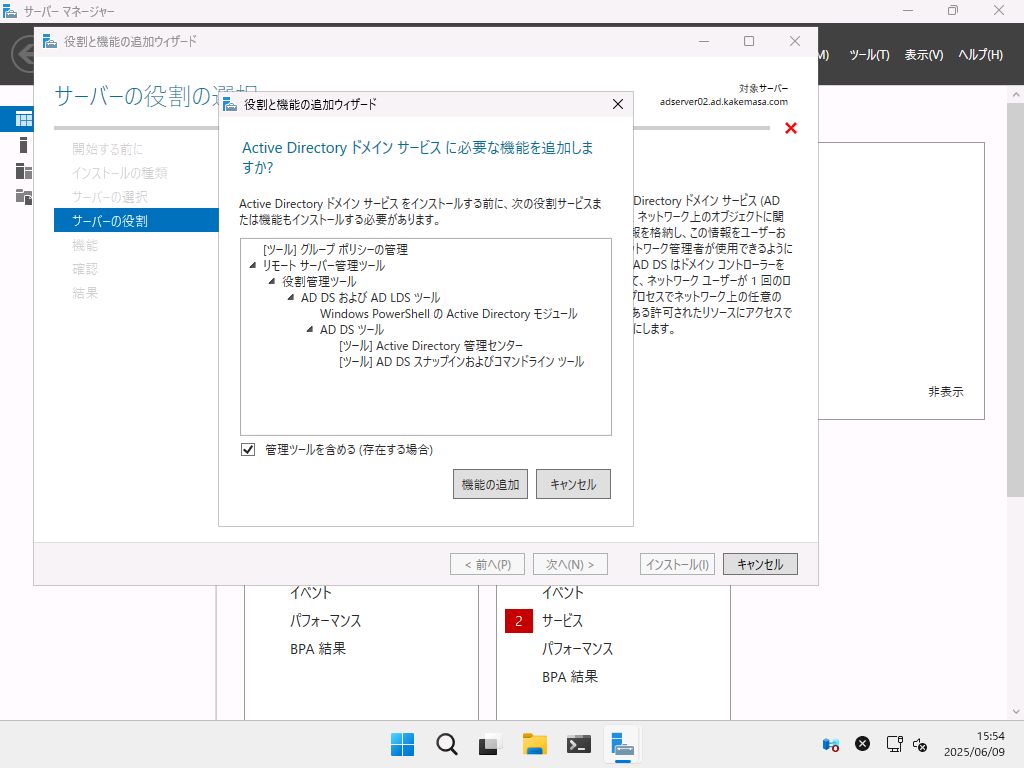Image resolution: width=1024 pixels, height=768 pixels.
Task: Close the inner 役割と機能の追加ウィザード dialog
Action: pyautogui.click(x=618, y=104)
